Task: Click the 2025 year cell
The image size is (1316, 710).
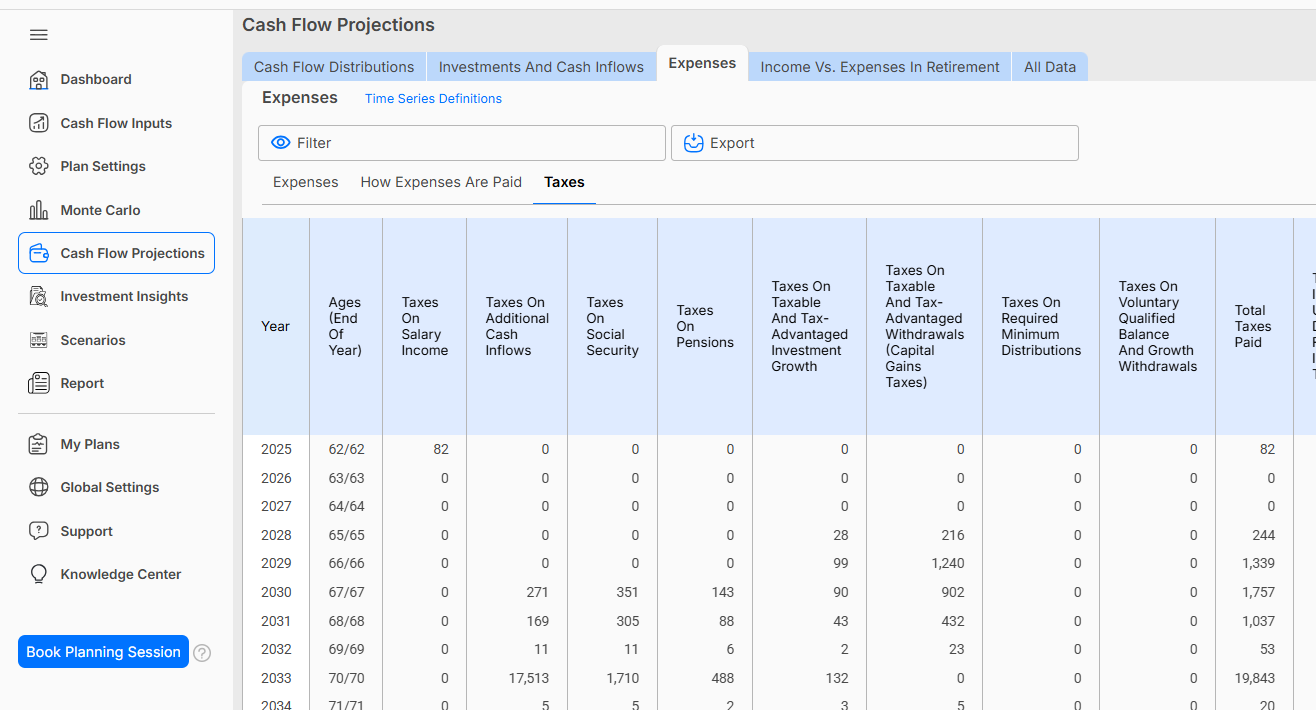Action: point(276,450)
